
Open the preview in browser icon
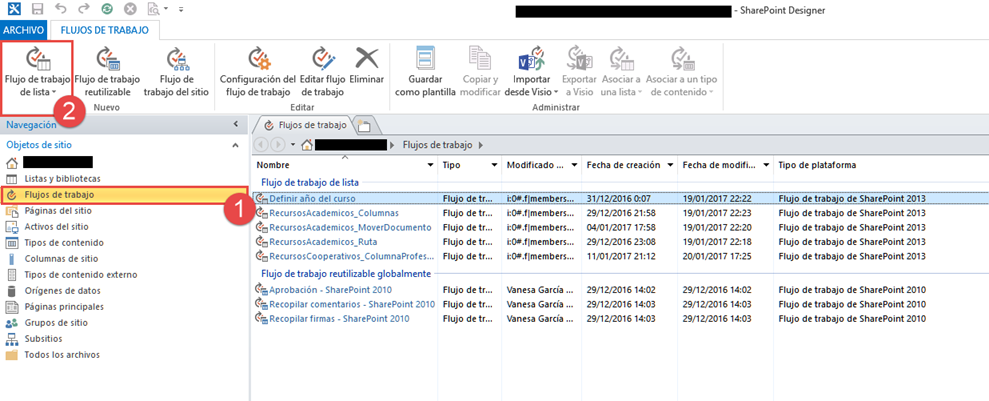click(153, 9)
